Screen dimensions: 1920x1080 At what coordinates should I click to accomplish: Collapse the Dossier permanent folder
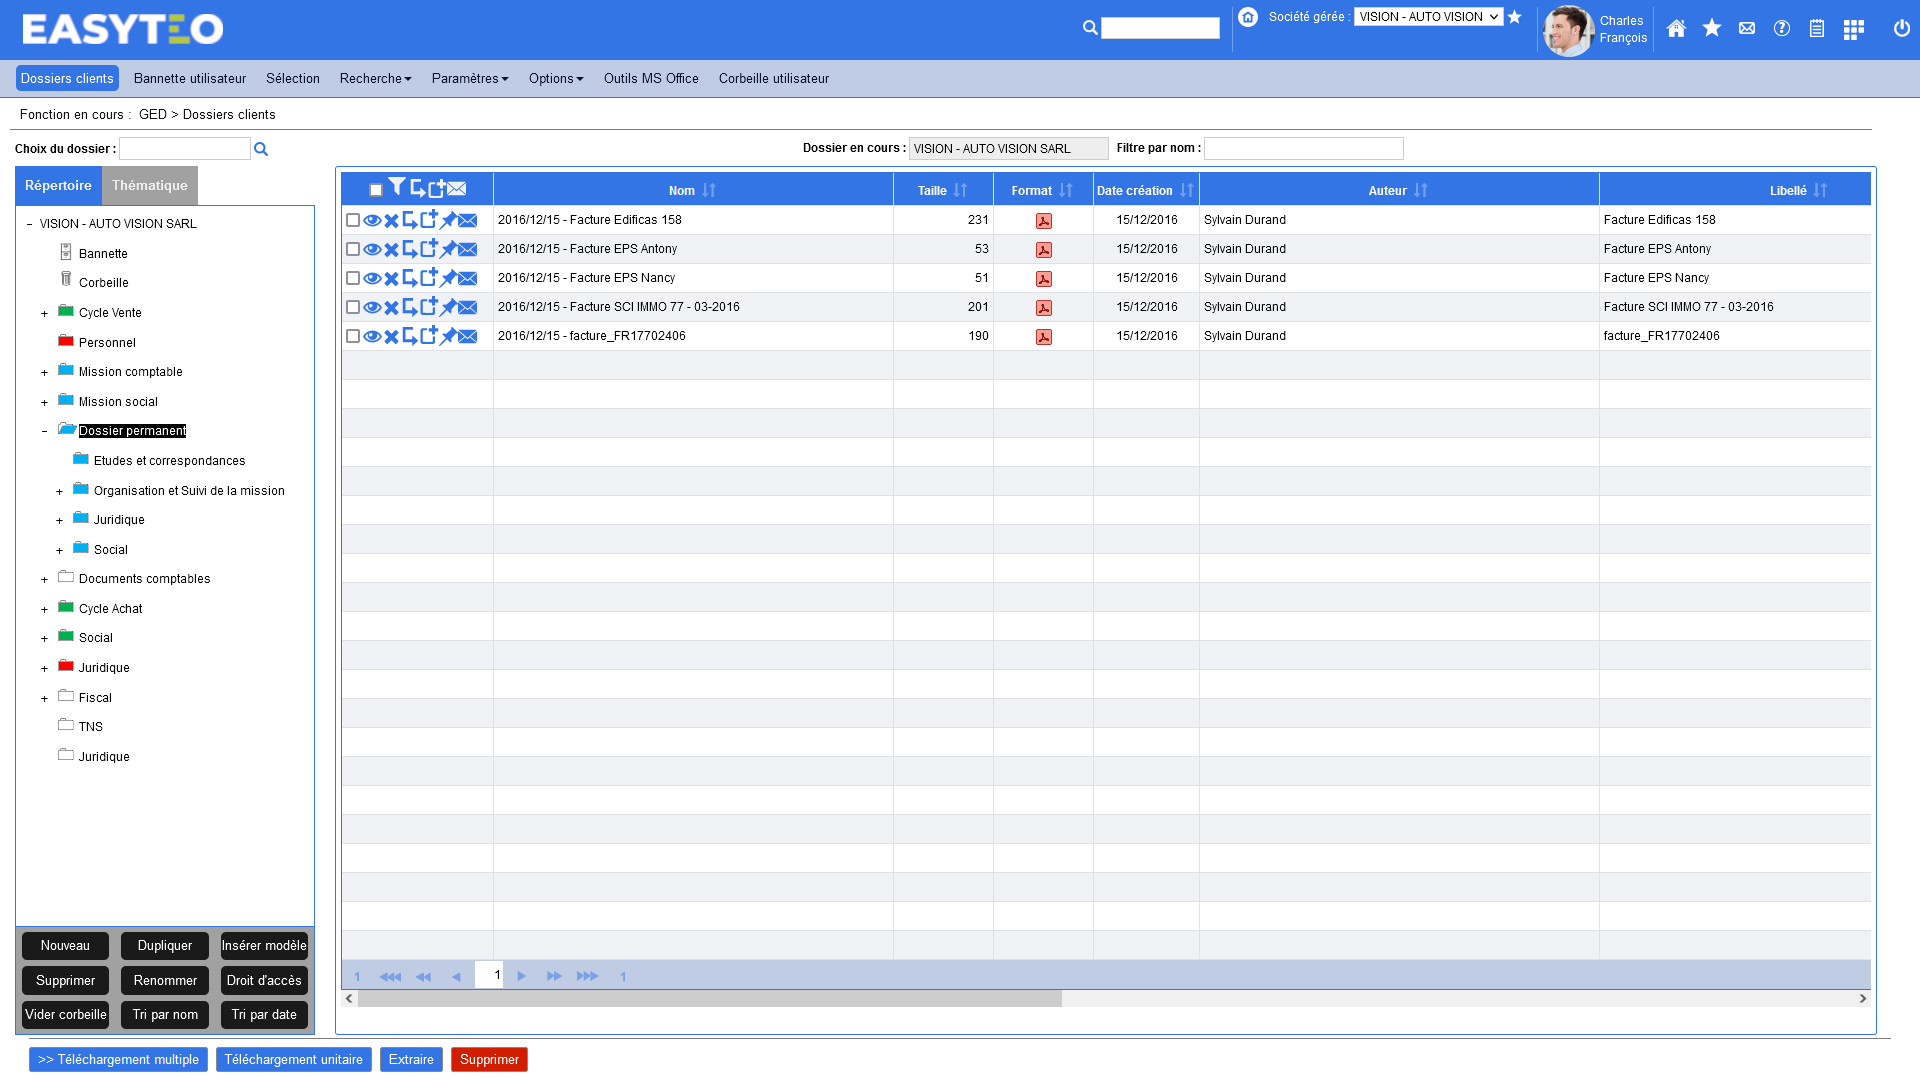(x=44, y=432)
